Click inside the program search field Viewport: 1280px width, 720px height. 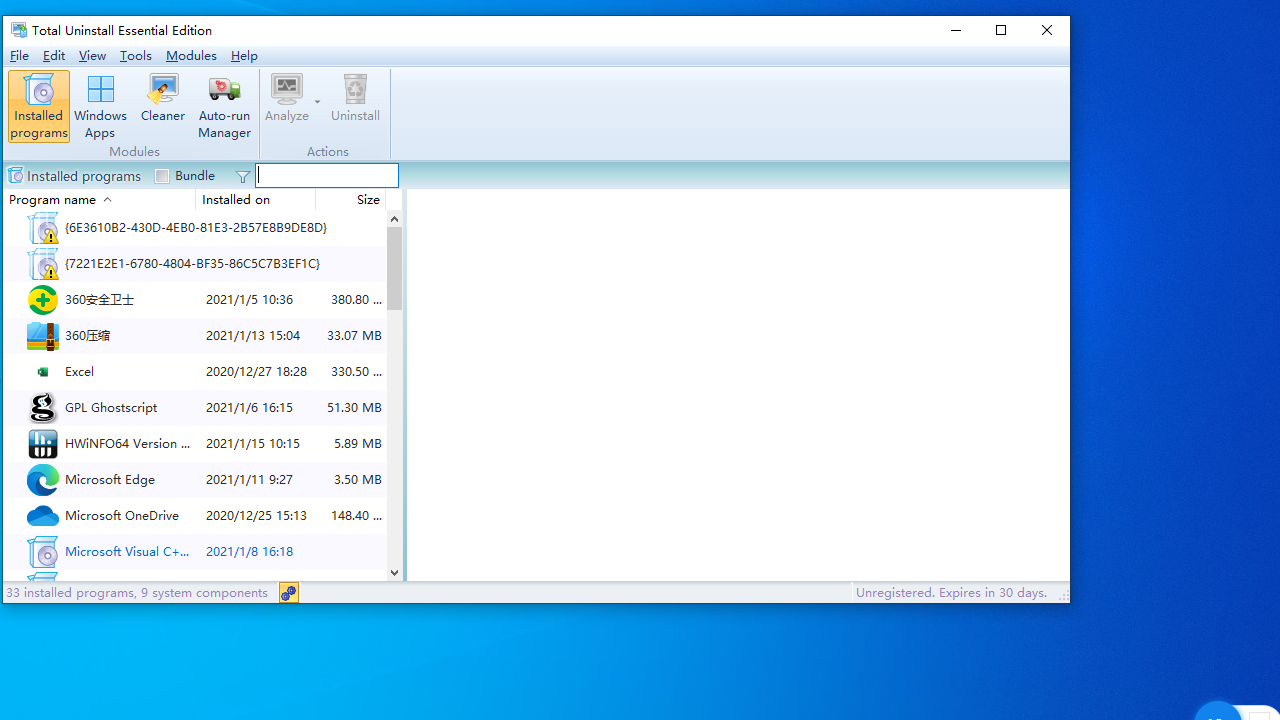click(326, 175)
